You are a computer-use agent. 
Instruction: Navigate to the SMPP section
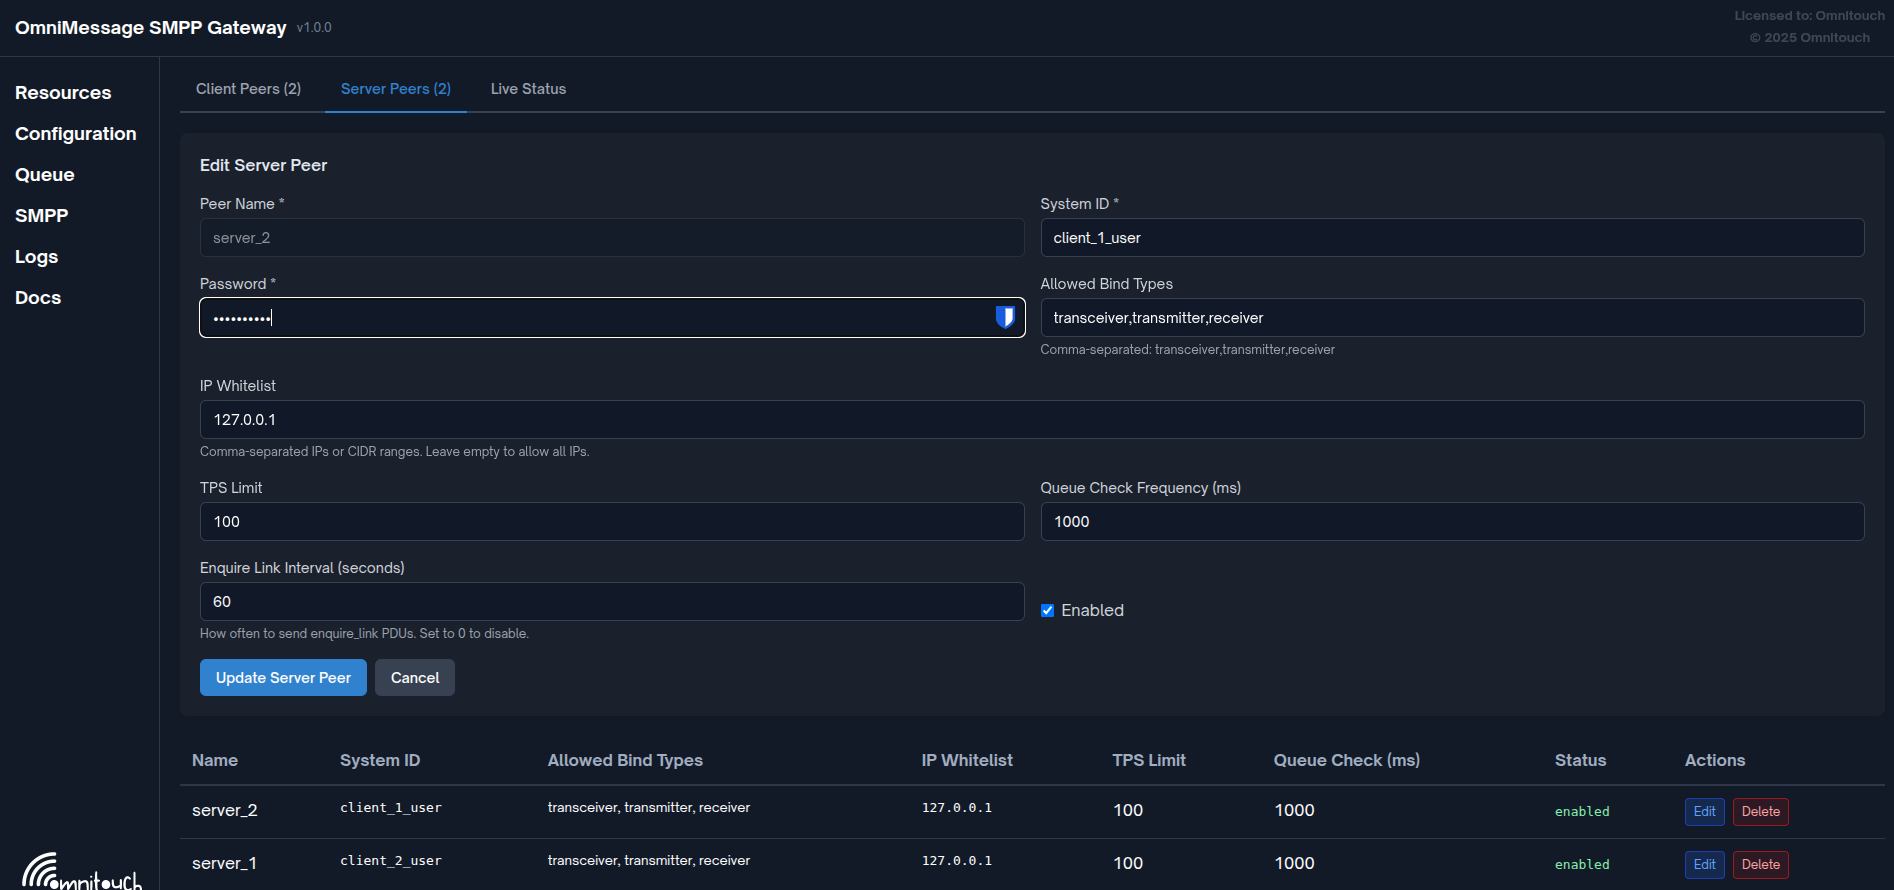click(x=42, y=216)
